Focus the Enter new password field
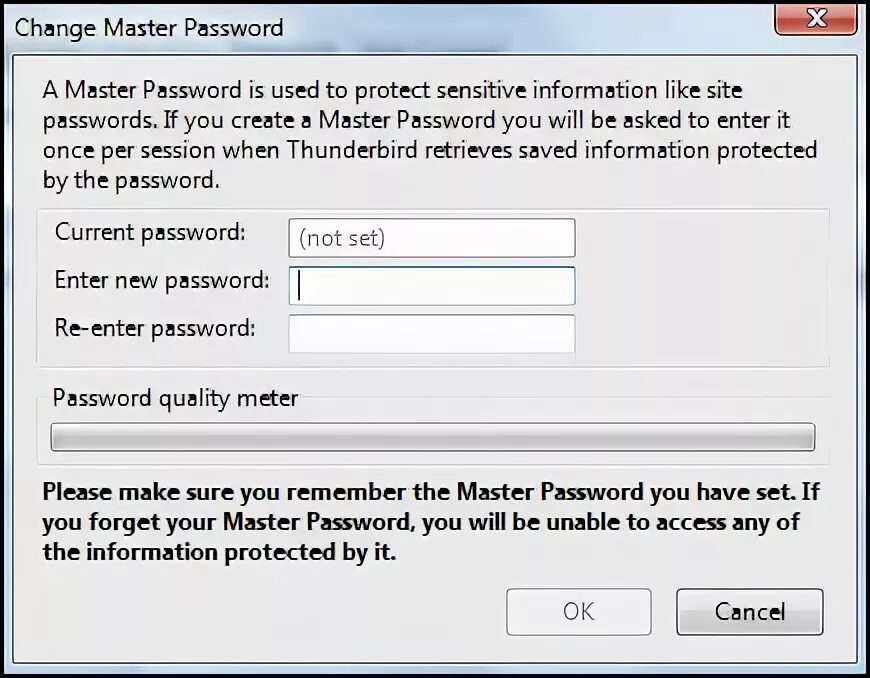The image size is (870, 678). 431,286
